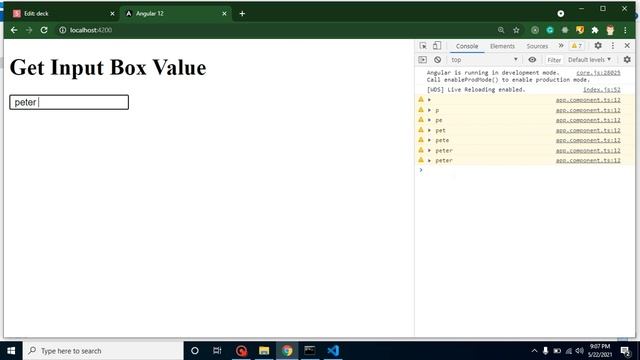Click the 7 warnings badge

[577, 46]
